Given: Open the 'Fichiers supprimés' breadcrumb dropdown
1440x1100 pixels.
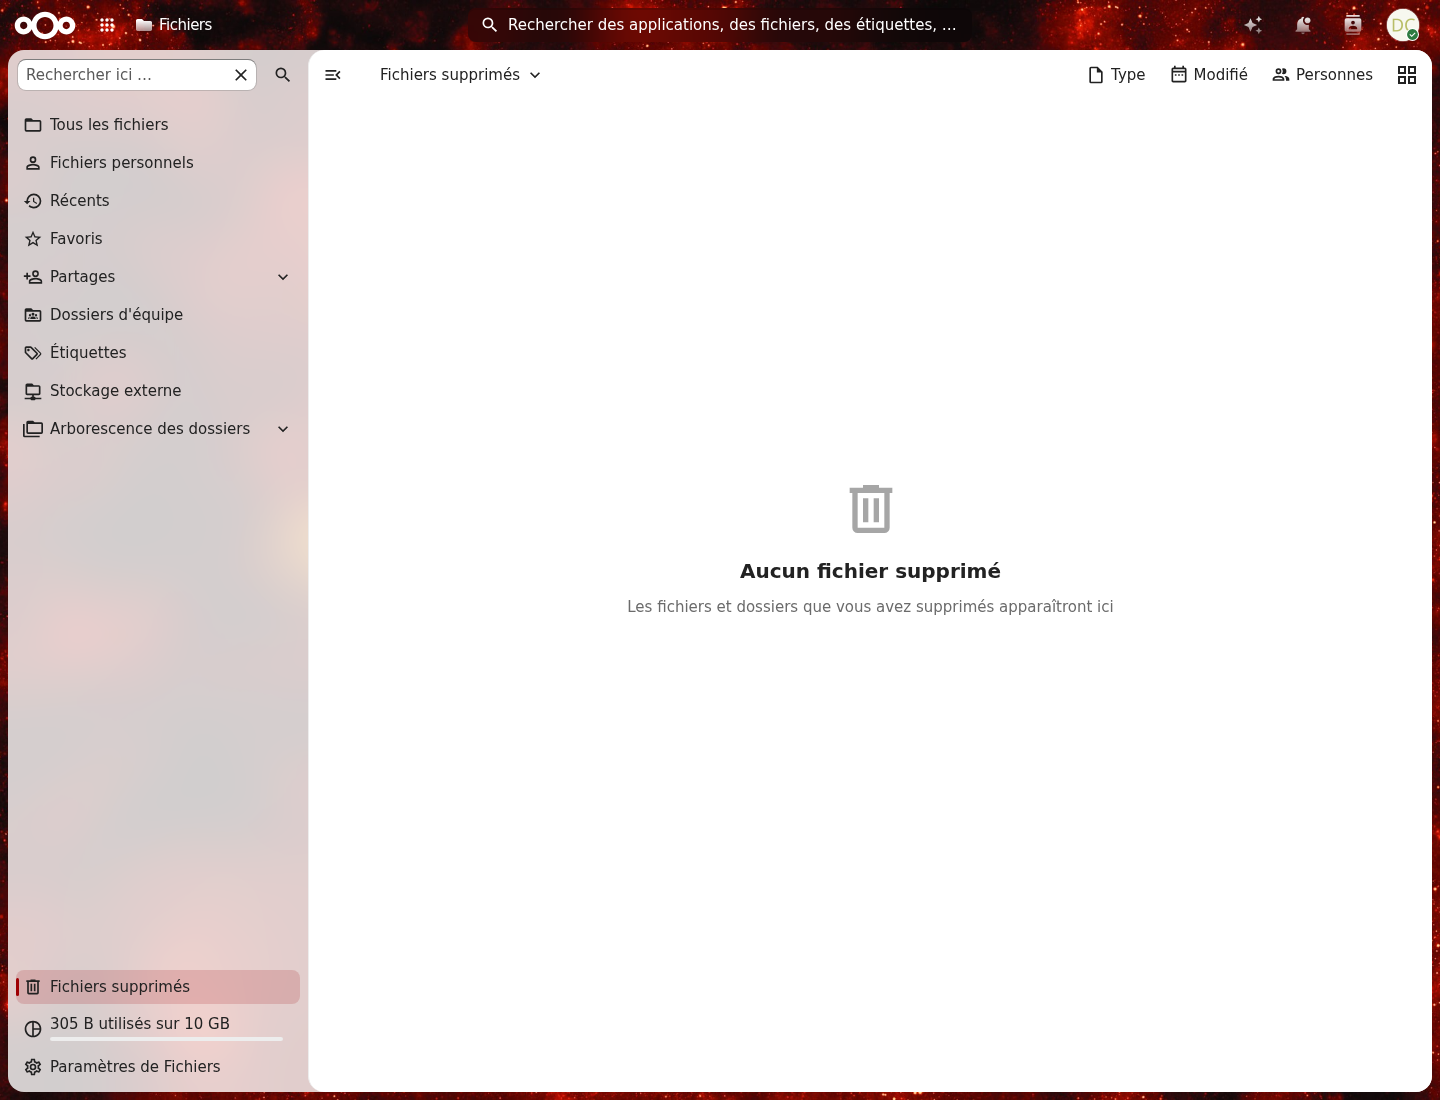Looking at the screenshot, I should click(460, 75).
